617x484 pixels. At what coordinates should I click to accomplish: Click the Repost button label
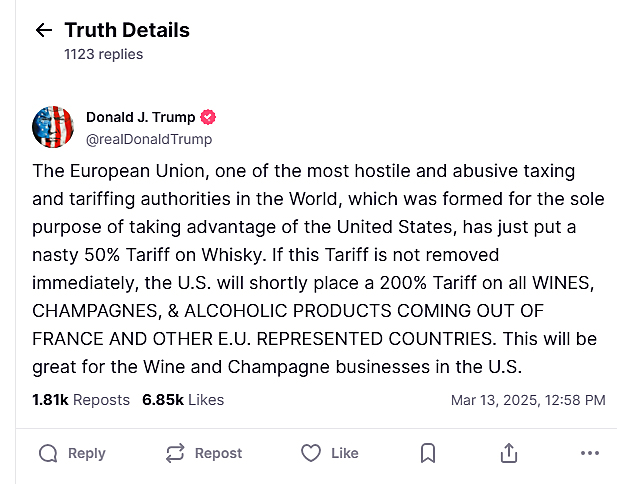point(218,454)
